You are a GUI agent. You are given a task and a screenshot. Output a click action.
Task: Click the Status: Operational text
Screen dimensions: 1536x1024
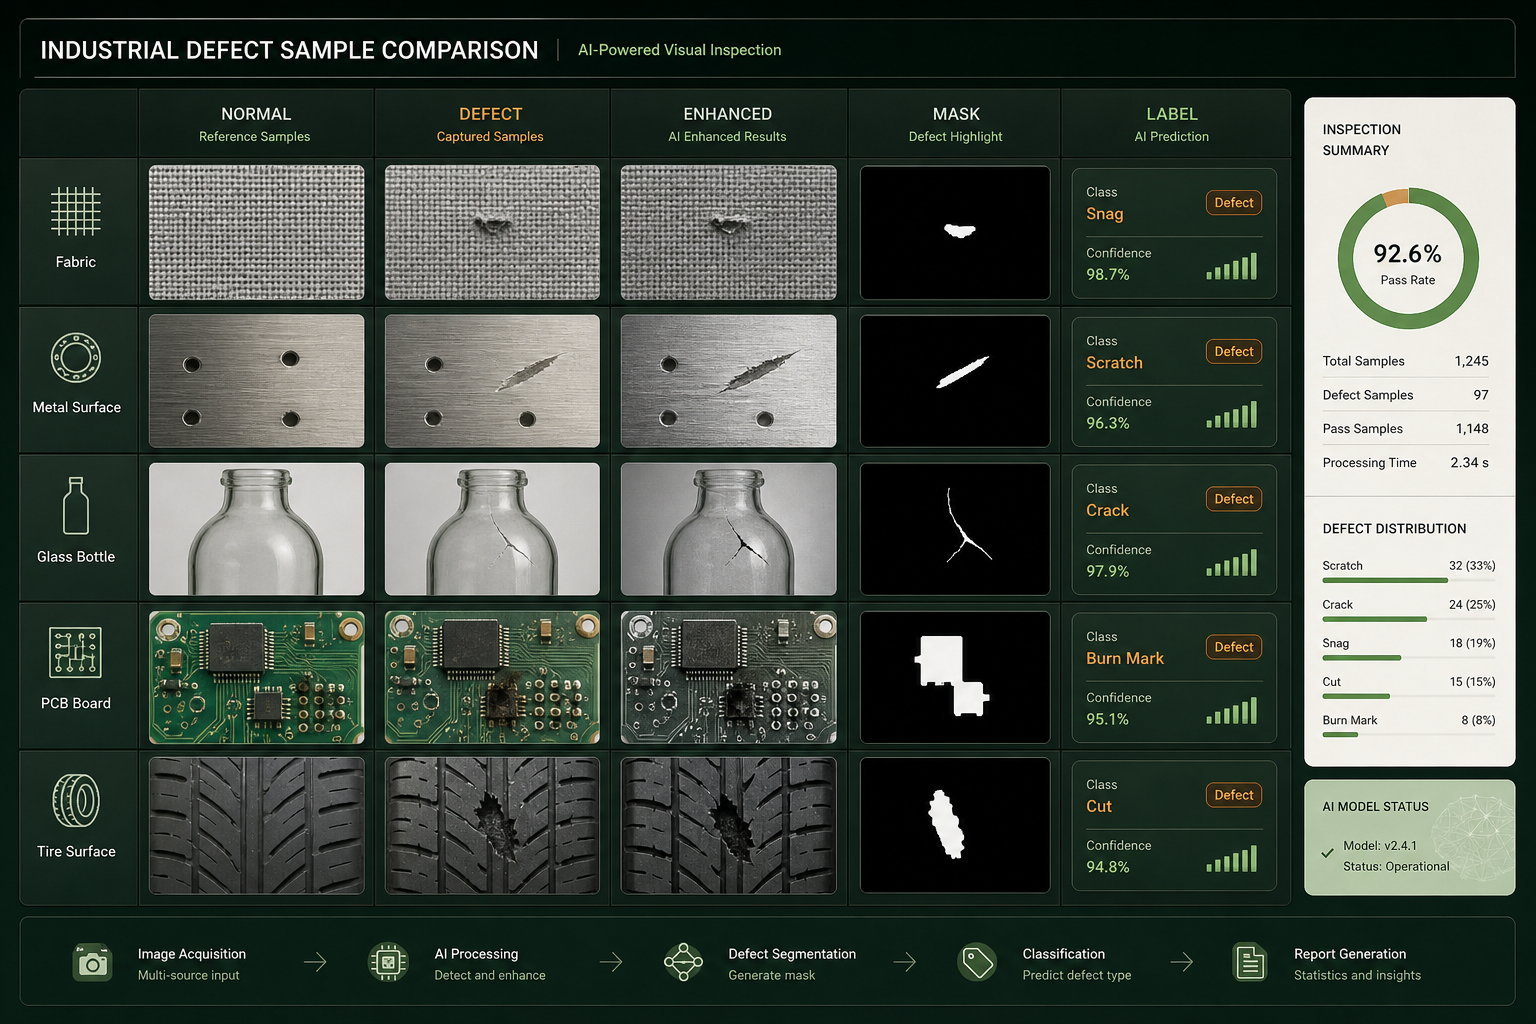pyautogui.click(x=1396, y=866)
